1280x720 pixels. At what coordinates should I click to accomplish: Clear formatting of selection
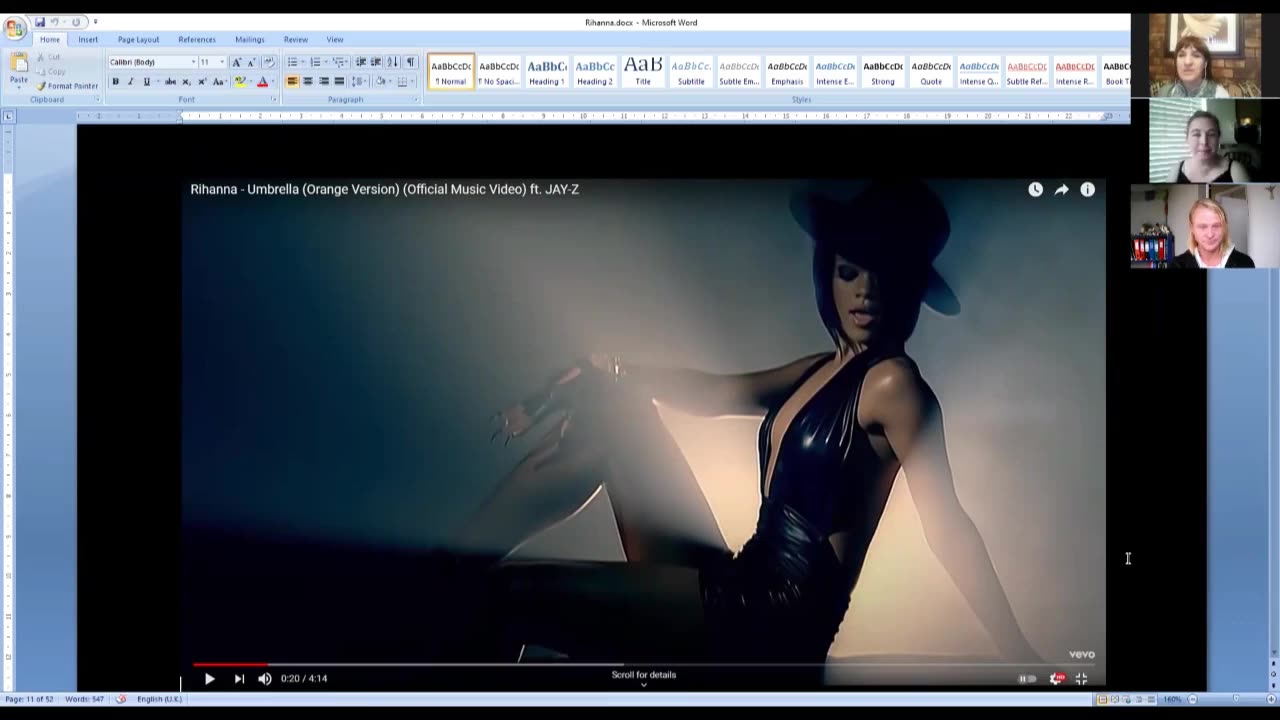[268, 62]
